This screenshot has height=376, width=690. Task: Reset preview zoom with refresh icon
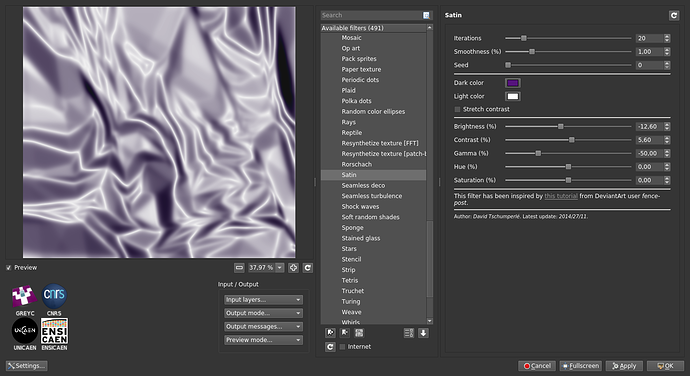308,268
